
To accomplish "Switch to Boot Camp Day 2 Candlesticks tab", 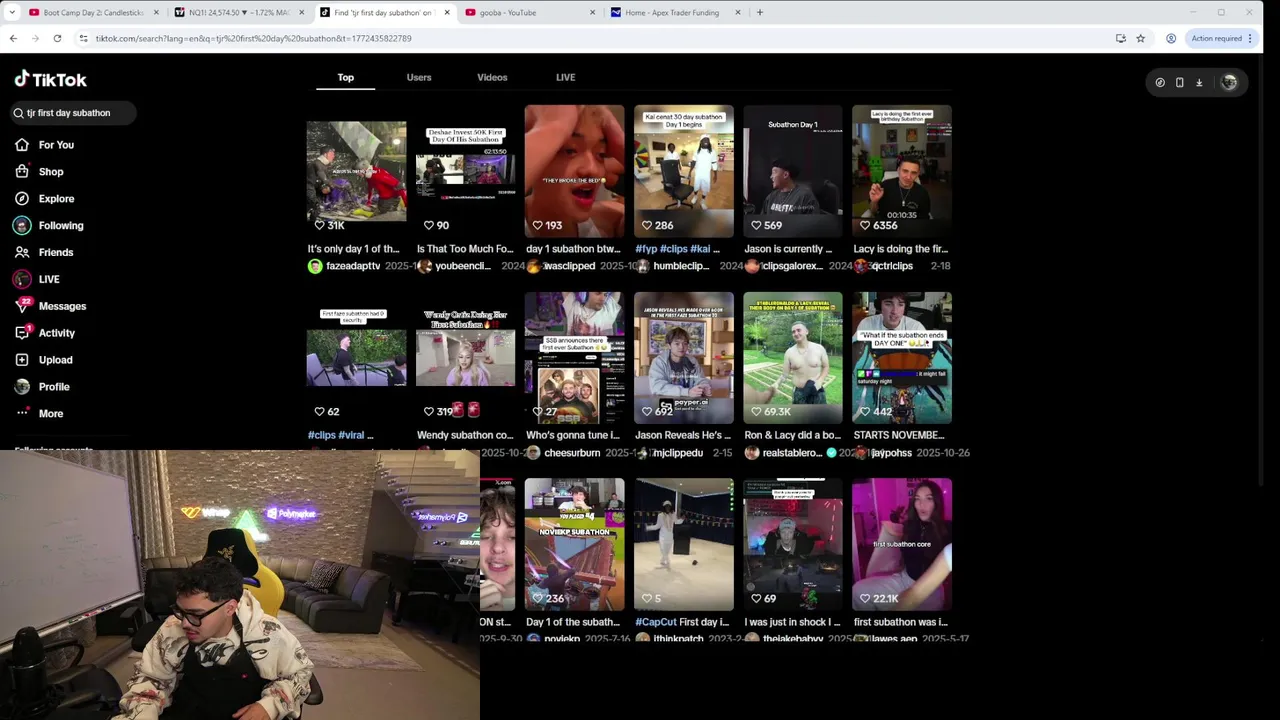I will (x=92, y=13).
